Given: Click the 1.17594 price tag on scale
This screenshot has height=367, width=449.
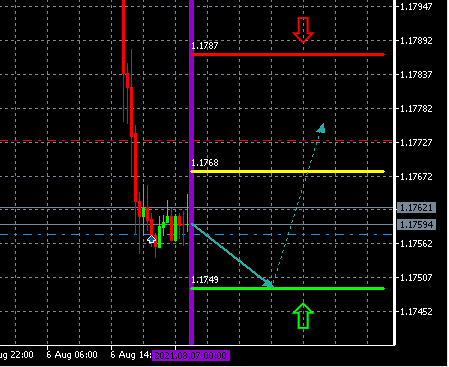Looking at the screenshot, I should pos(416,225).
